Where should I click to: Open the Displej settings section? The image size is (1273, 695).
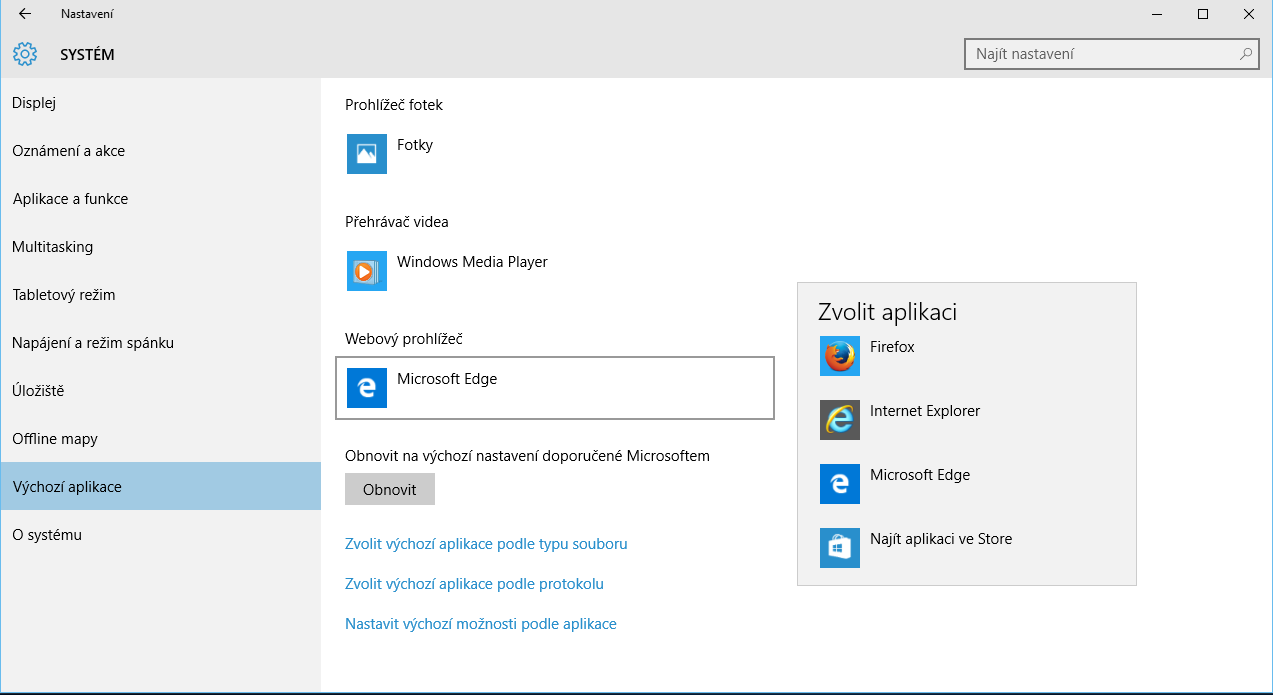coord(34,103)
